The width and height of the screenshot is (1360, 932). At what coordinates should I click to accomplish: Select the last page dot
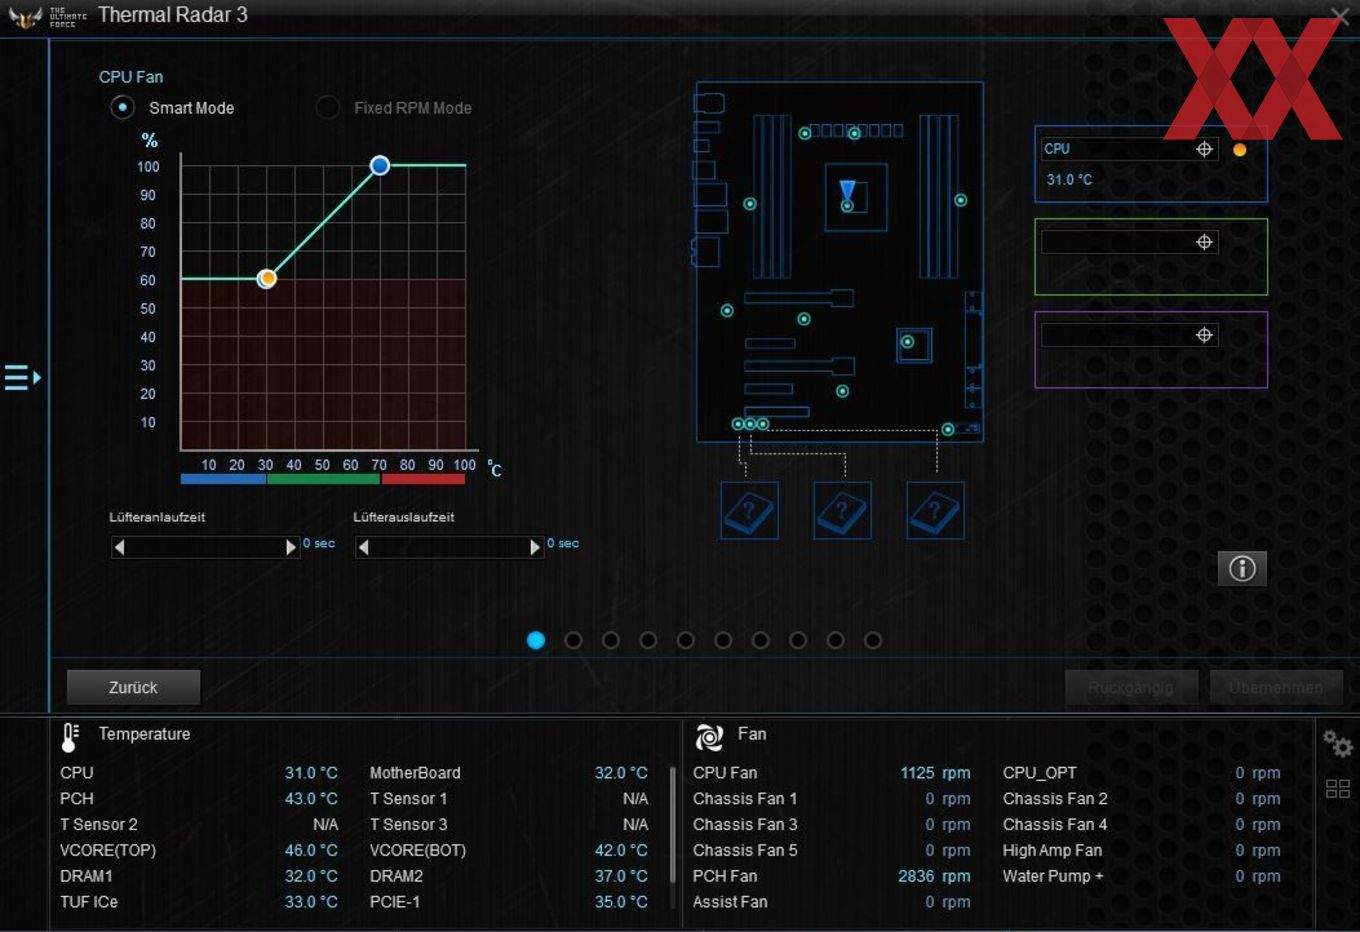873,640
